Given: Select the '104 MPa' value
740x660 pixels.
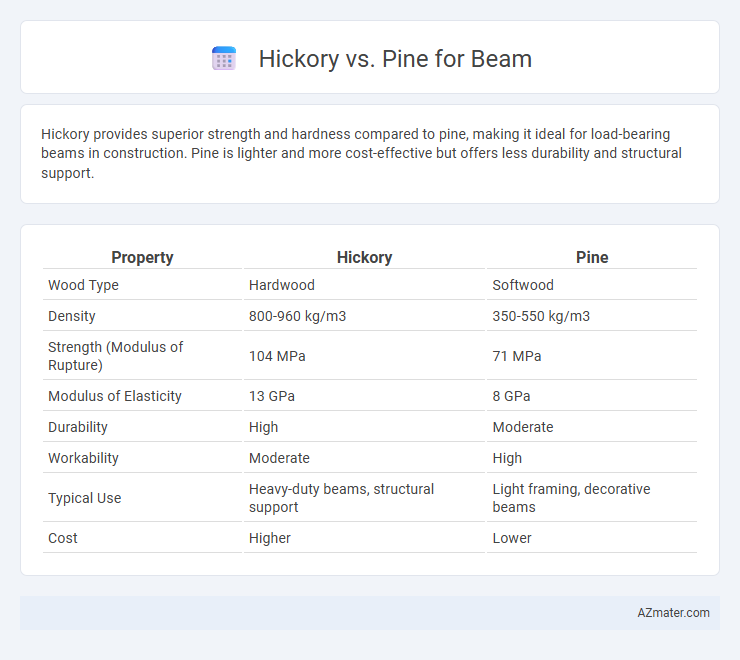Looking at the screenshot, I should pyautogui.click(x=277, y=356).
